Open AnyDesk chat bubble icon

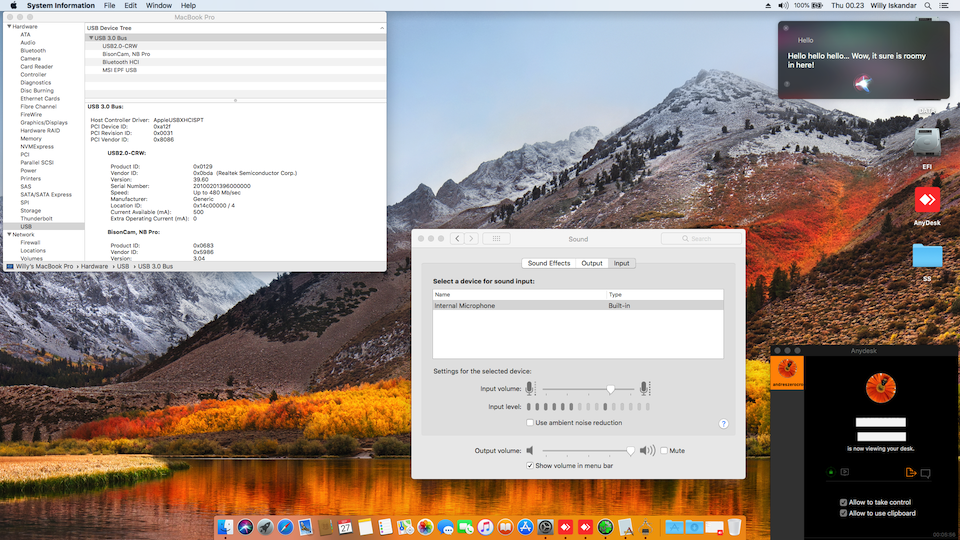coord(926,473)
